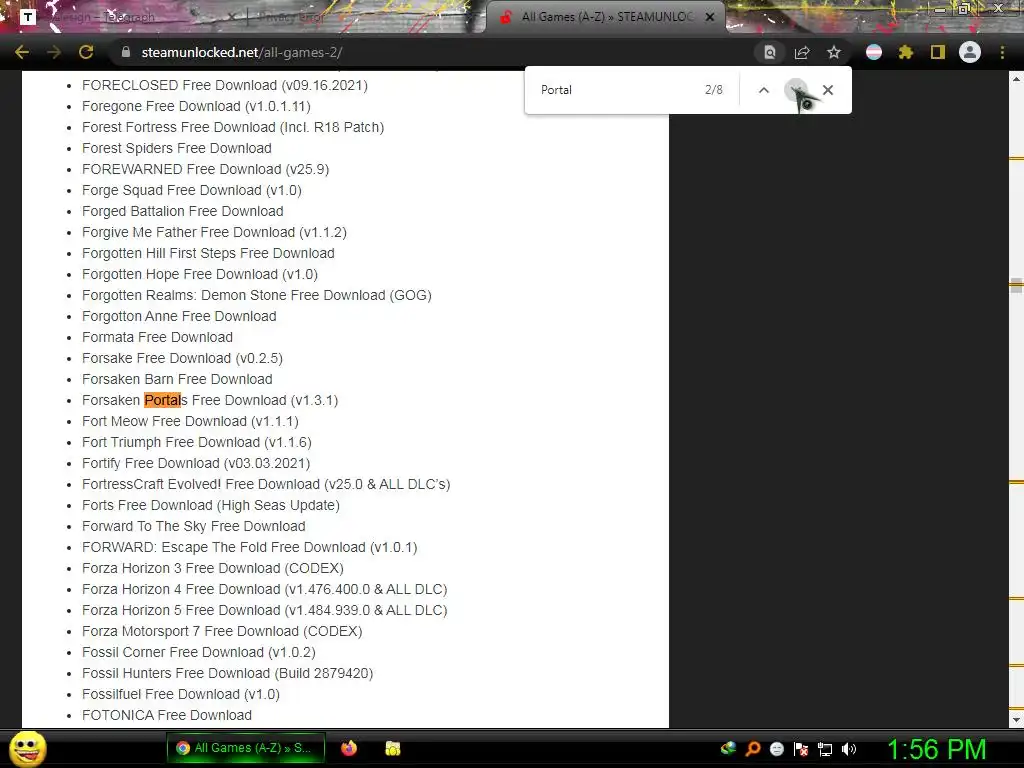The image size is (1024, 768).
Task: Open the volume speaker tray icon
Action: pos(849,749)
